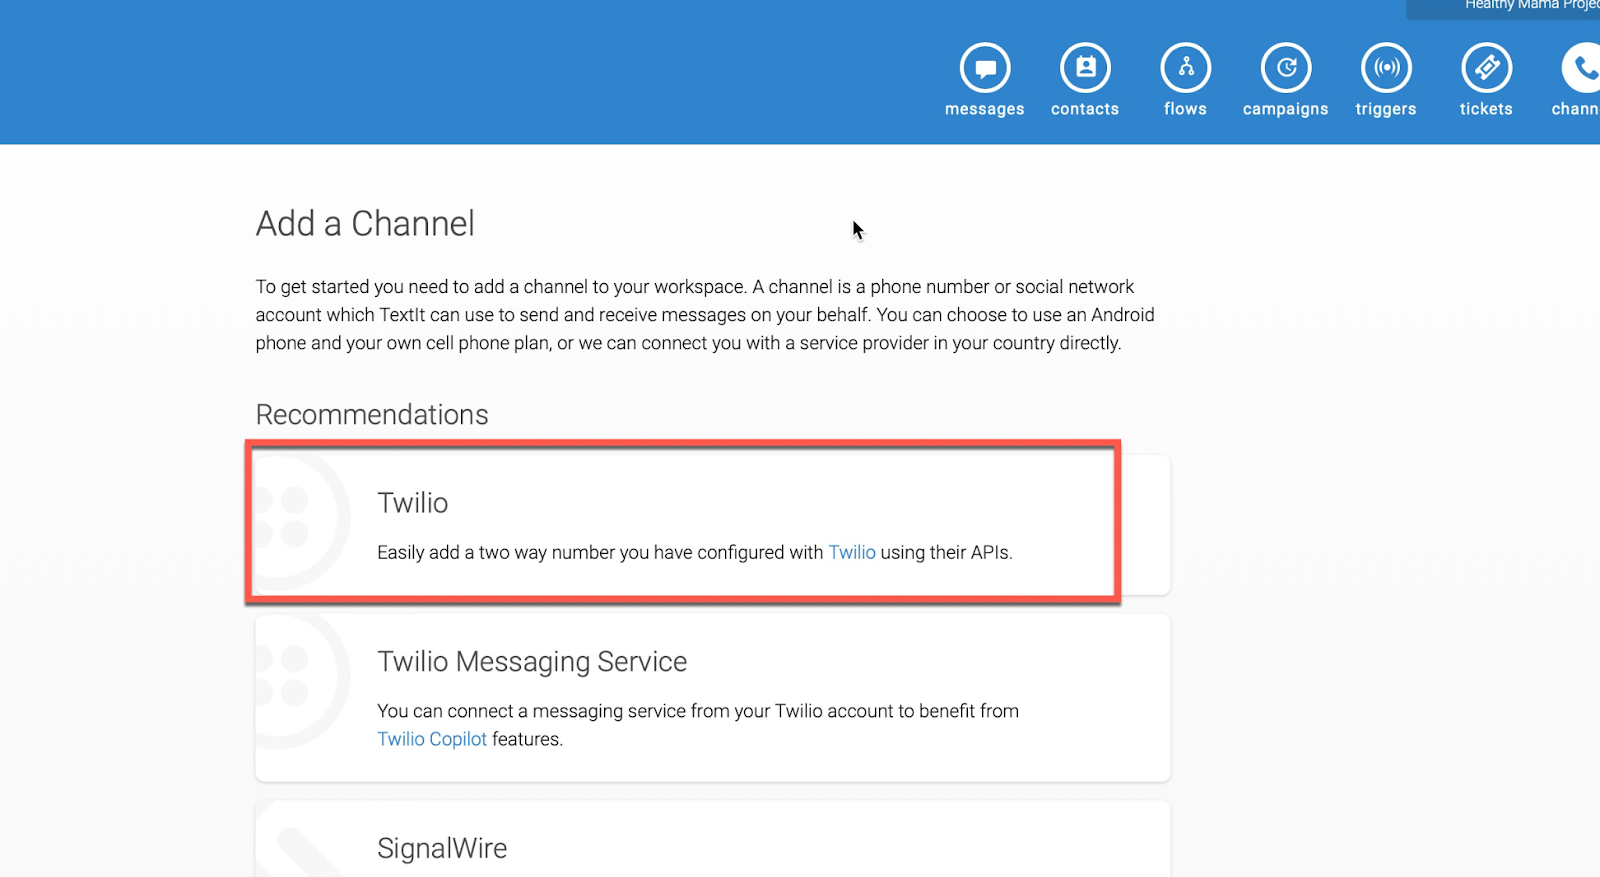The width and height of the screenshot is (1600, 877).
Task: Click the 'contacts' nav label
Action: click(x=1085, y=109)
